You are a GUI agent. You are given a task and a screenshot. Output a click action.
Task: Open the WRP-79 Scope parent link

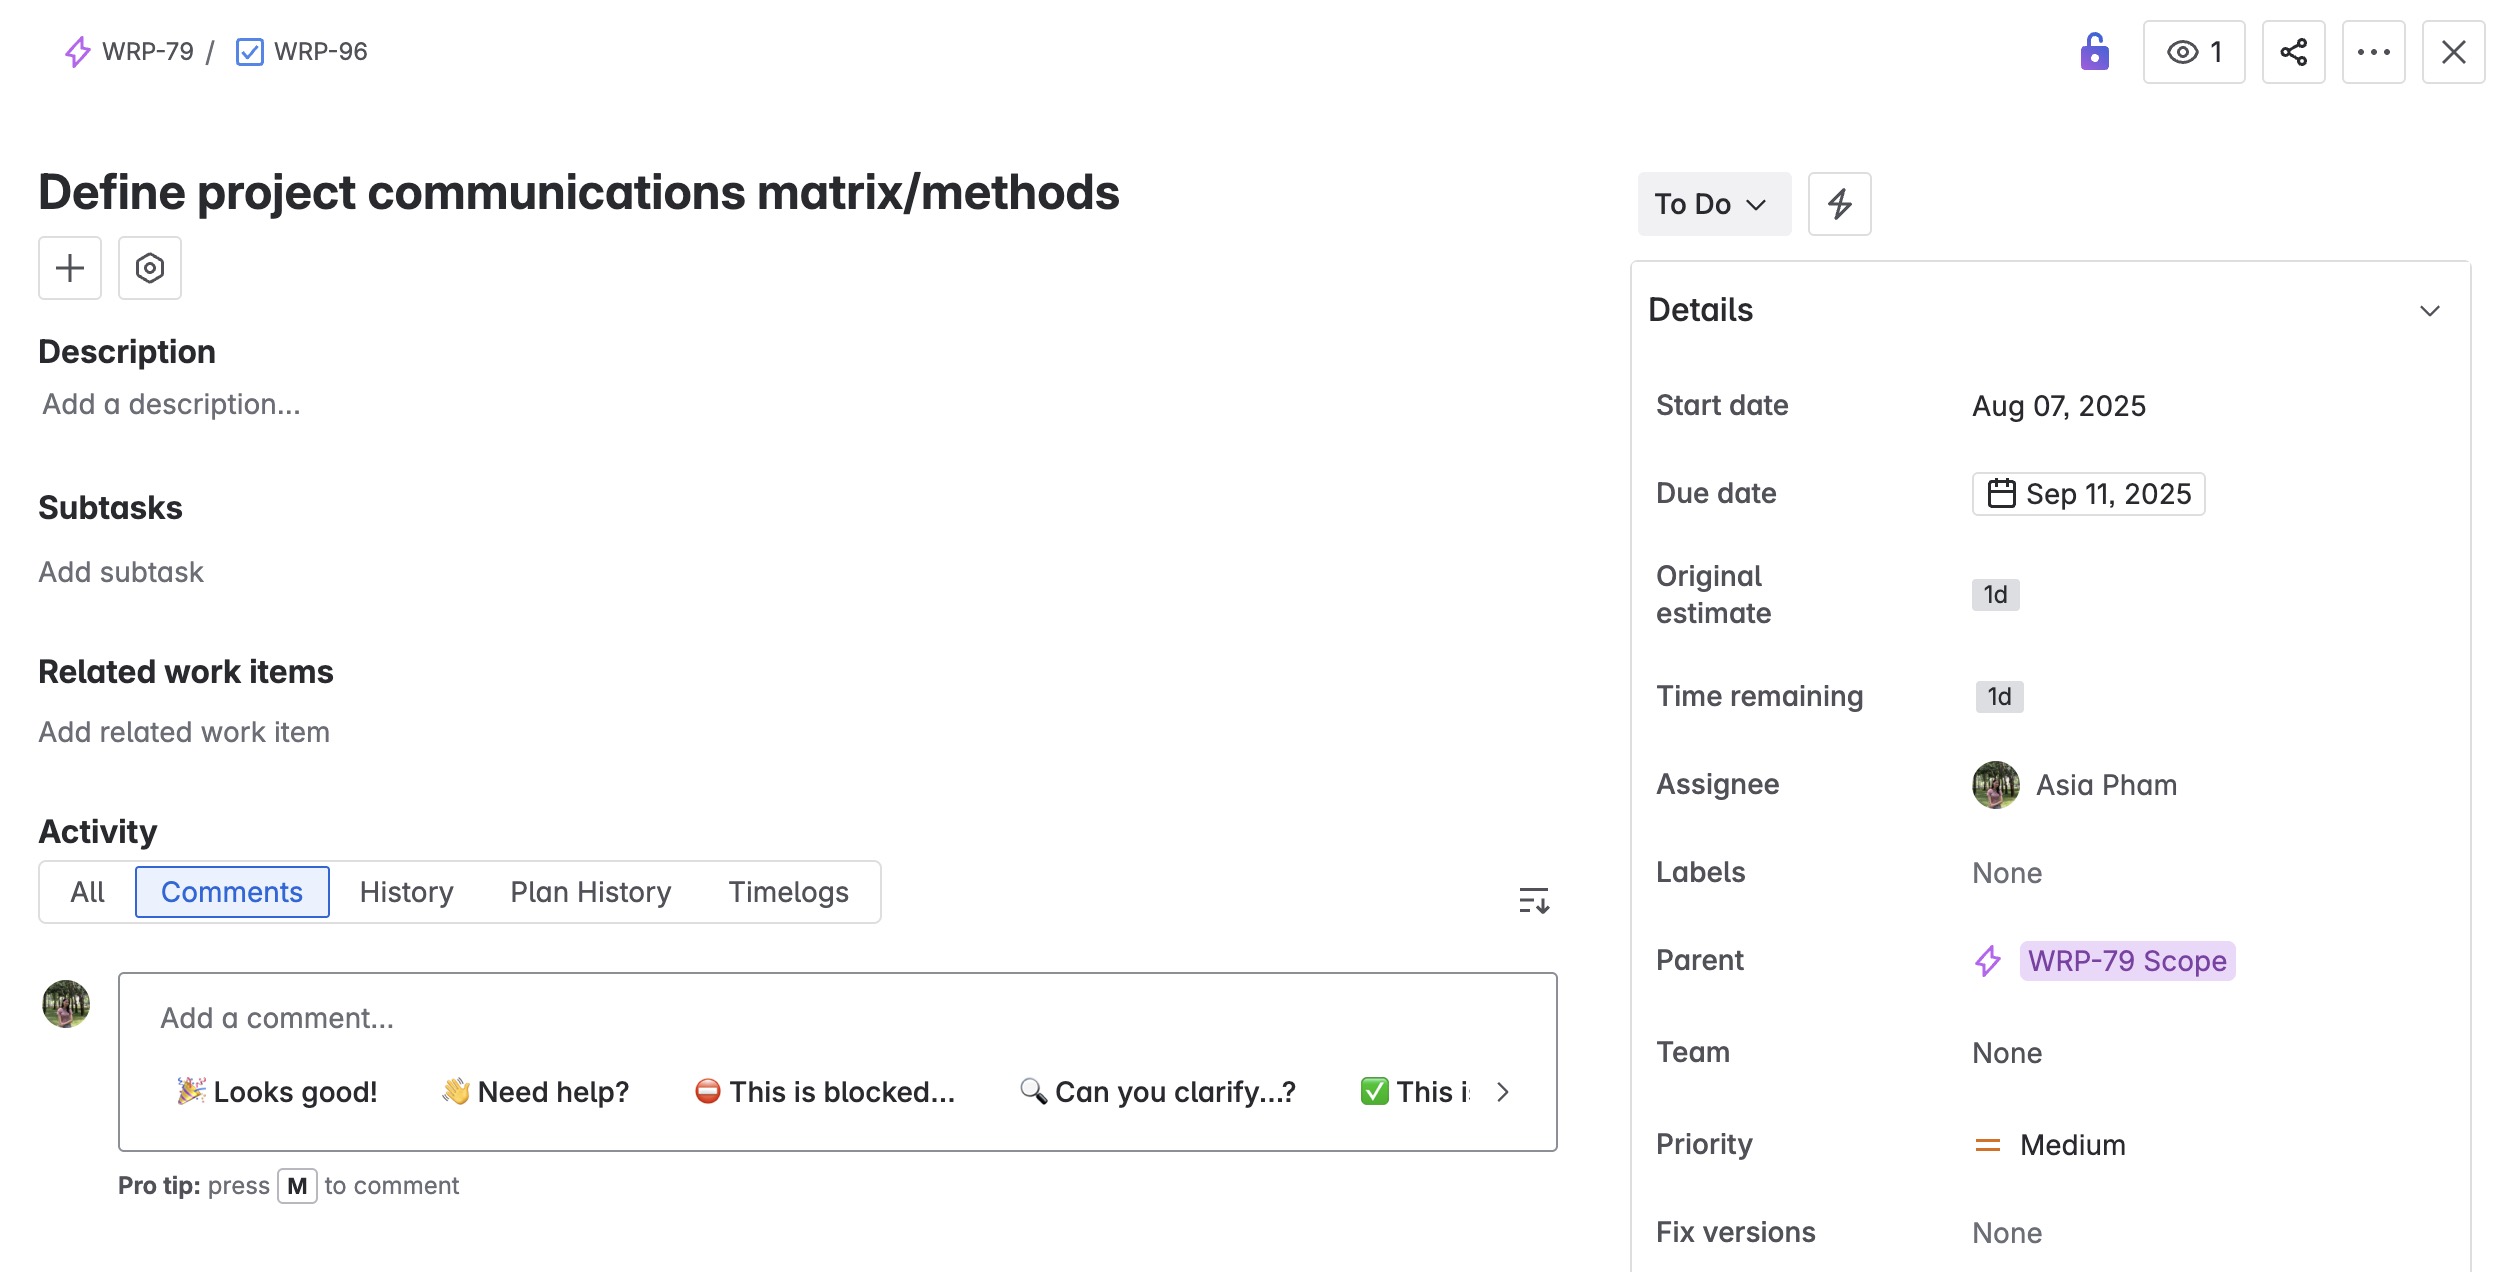click(x=2127, y=961)
